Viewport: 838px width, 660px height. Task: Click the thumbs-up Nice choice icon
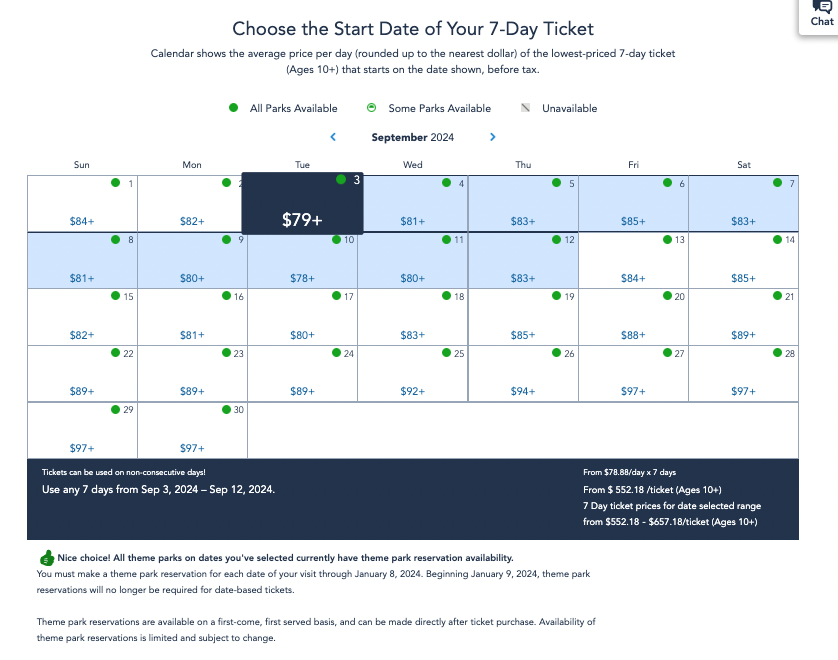(47, 558)
